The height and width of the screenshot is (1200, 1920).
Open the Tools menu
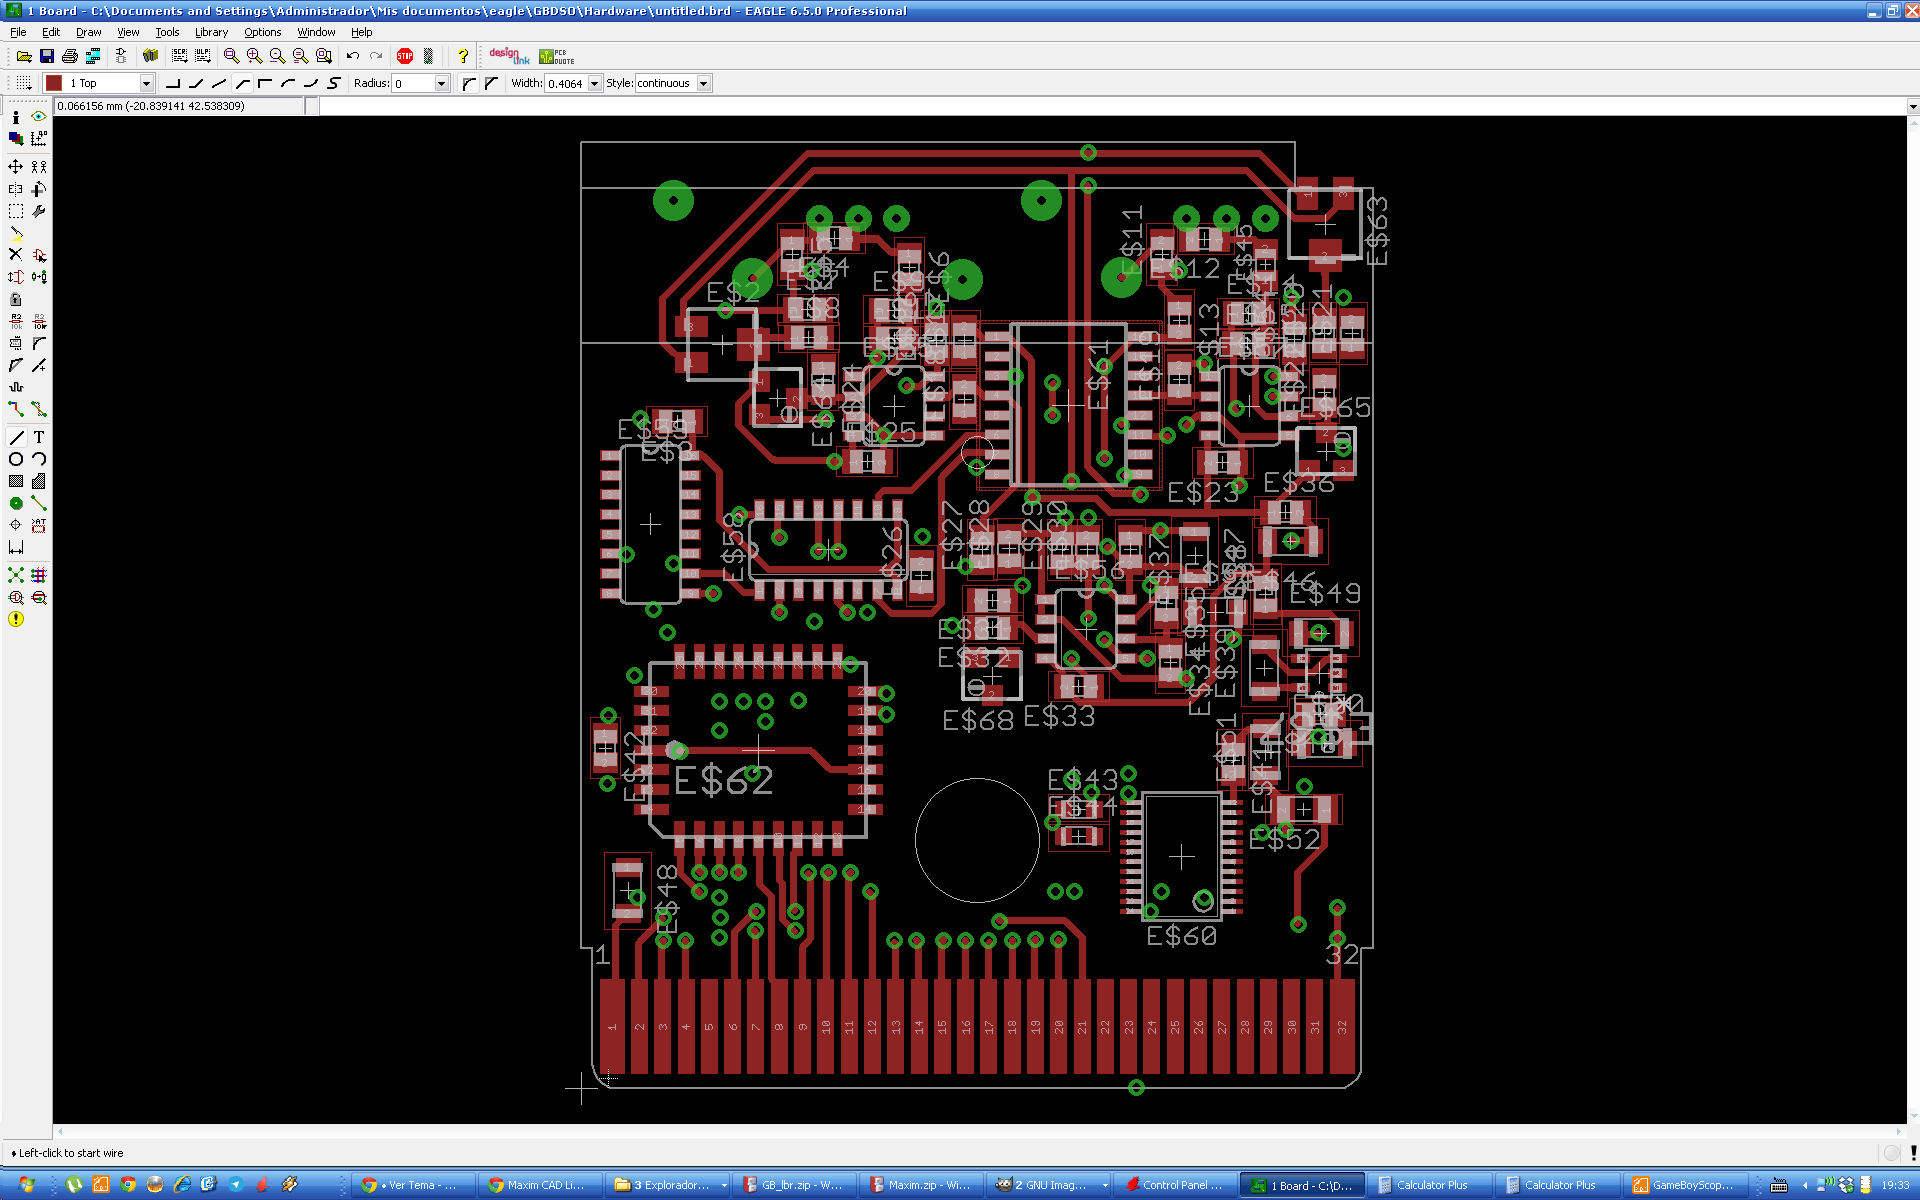167,32
